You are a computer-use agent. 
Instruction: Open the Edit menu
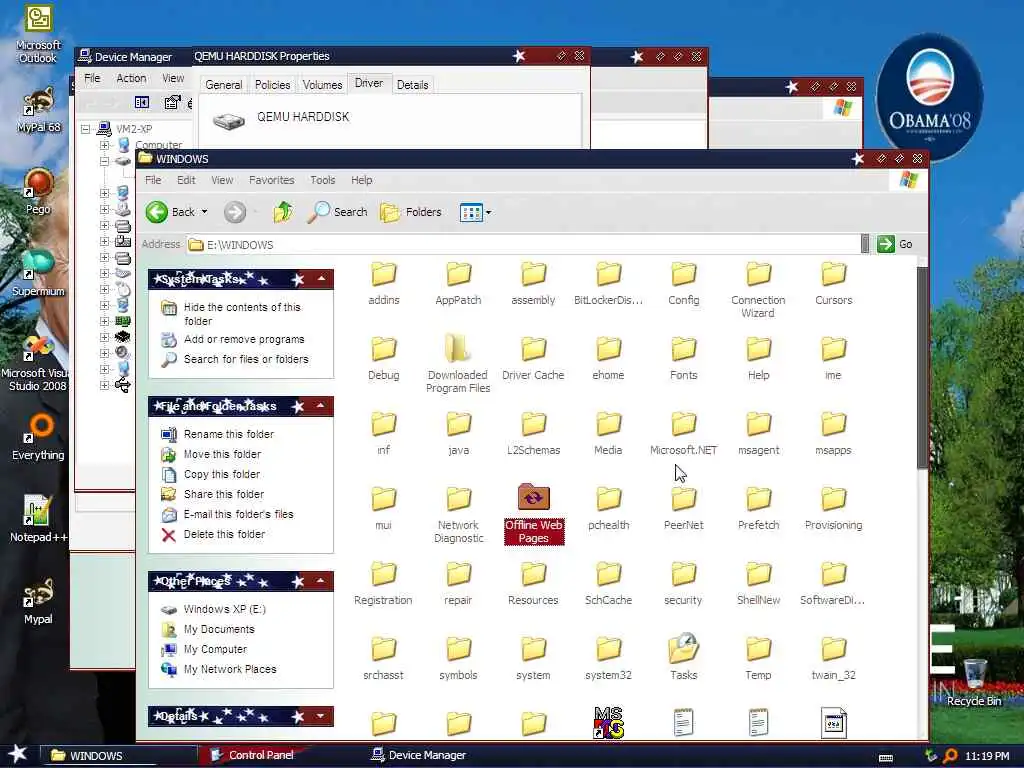[x=186, y=180]
